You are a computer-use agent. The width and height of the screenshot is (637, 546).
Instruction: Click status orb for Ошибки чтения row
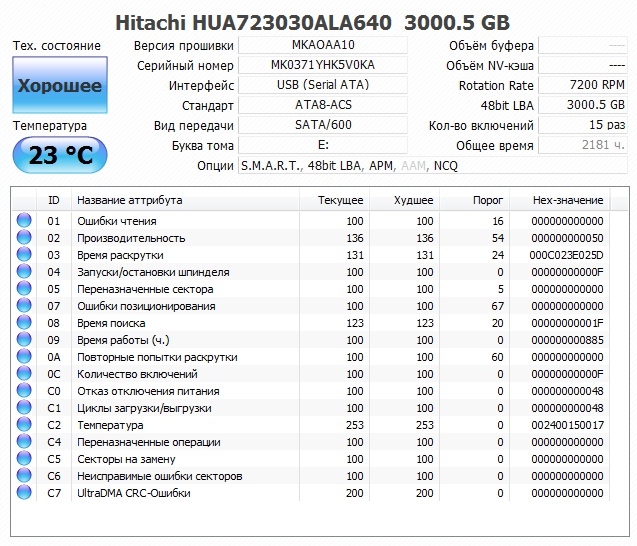24,221
